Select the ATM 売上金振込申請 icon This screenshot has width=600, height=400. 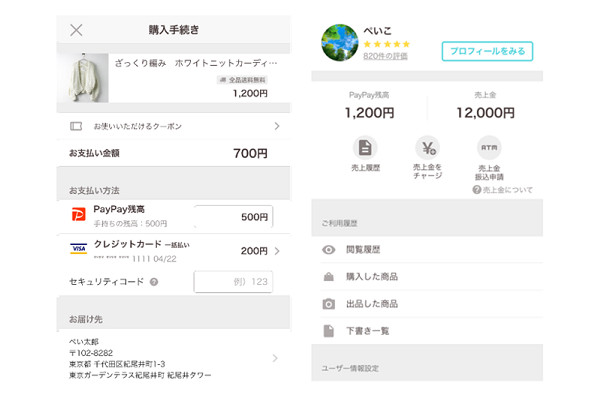pyautogui.click(x=489, y=148)
